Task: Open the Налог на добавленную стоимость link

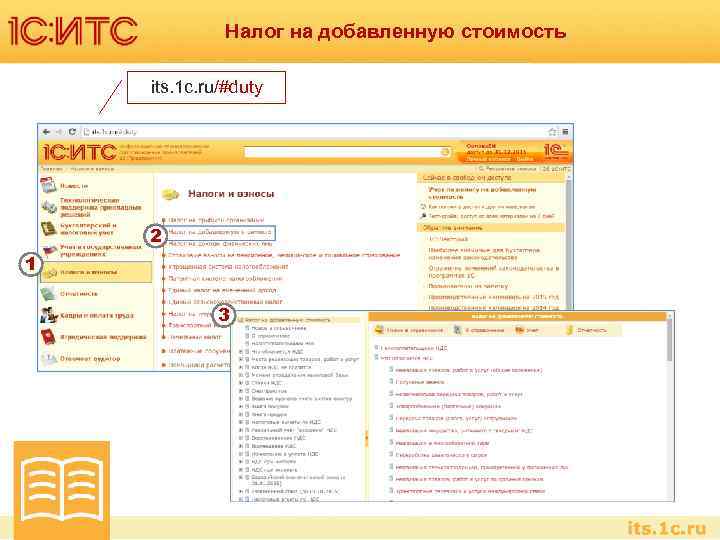Action: point(219,232)
